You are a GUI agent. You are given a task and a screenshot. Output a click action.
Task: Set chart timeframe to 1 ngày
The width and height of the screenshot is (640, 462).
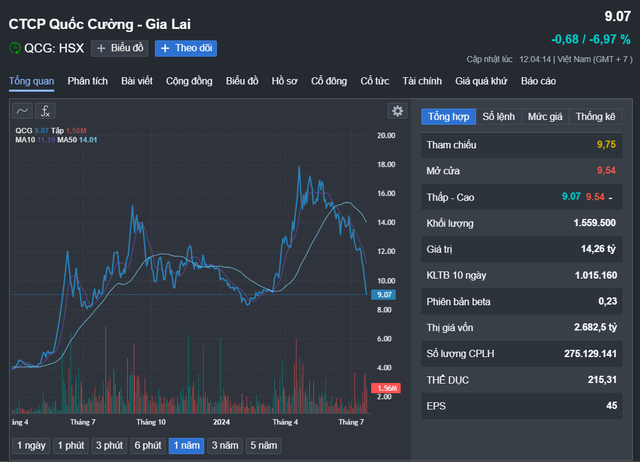[30, 446]
